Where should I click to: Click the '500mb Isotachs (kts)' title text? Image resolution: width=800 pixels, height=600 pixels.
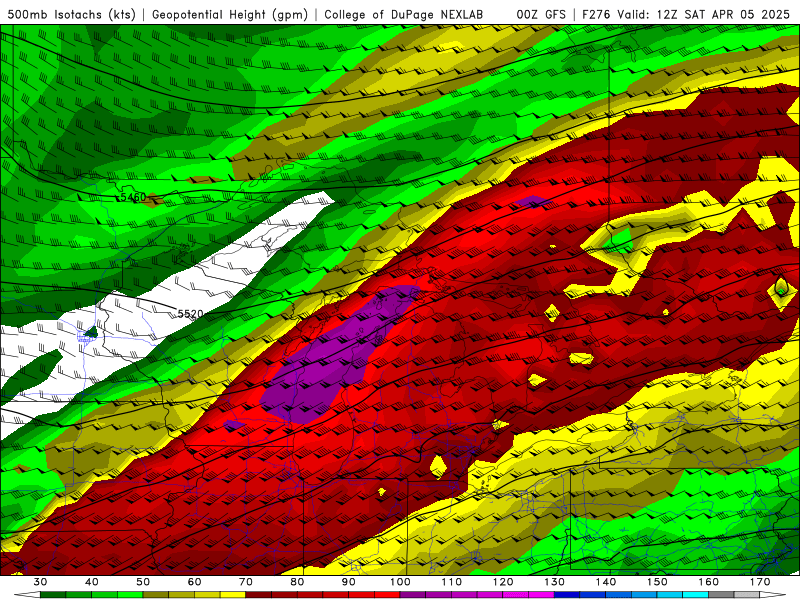pos(71,15)
